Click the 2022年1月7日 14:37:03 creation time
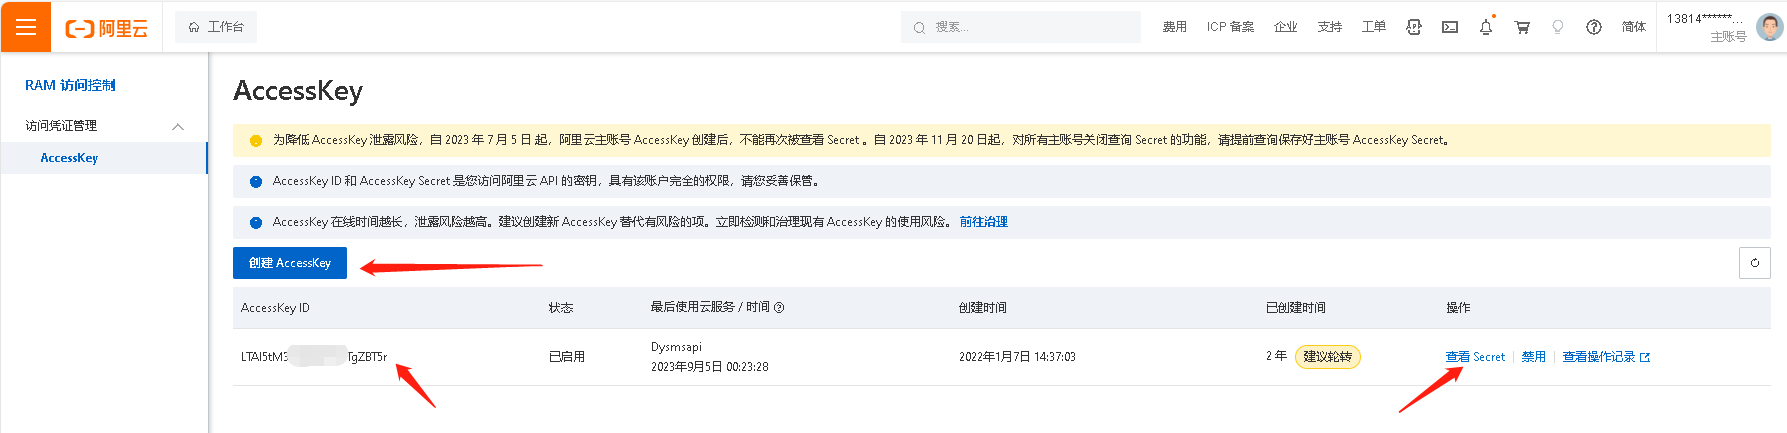This screenshot has height=433, width=1787. [1017, 357]
